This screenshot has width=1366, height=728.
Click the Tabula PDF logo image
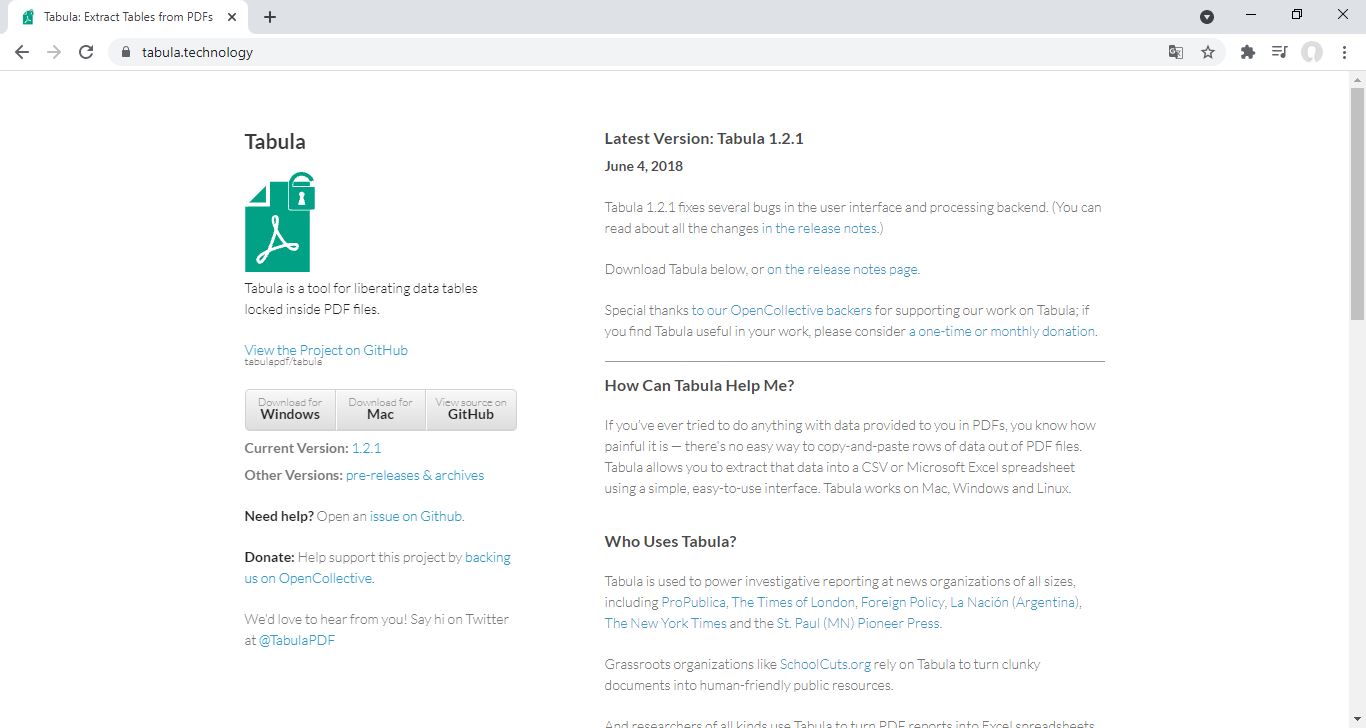[279, 222]
